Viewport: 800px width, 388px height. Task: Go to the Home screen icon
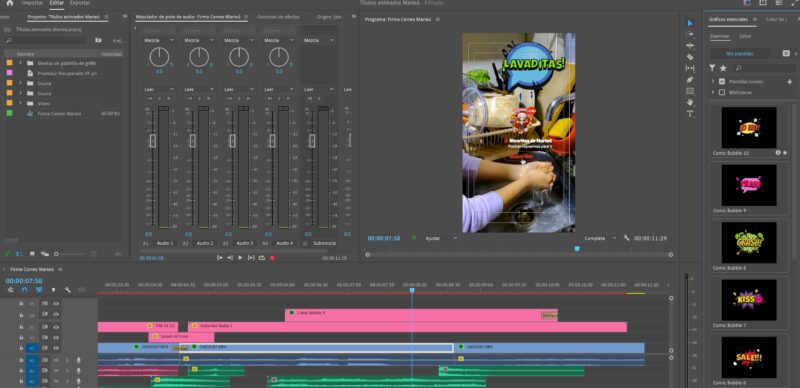10,3
